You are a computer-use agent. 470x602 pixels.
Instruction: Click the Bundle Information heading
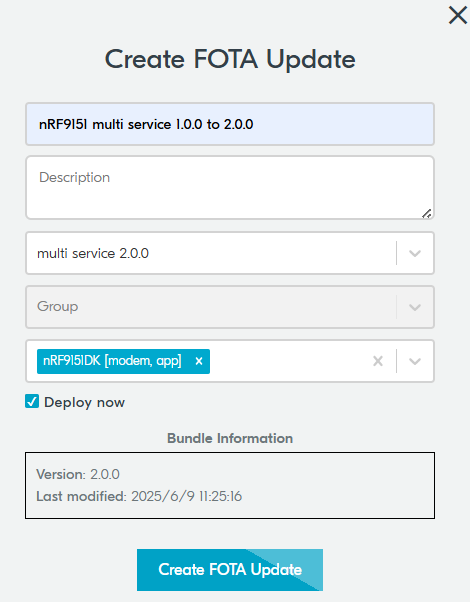coord(230,438)
